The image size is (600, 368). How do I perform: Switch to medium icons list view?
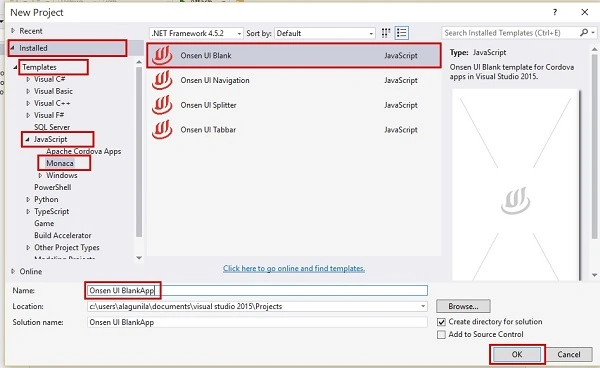(401, 33)
